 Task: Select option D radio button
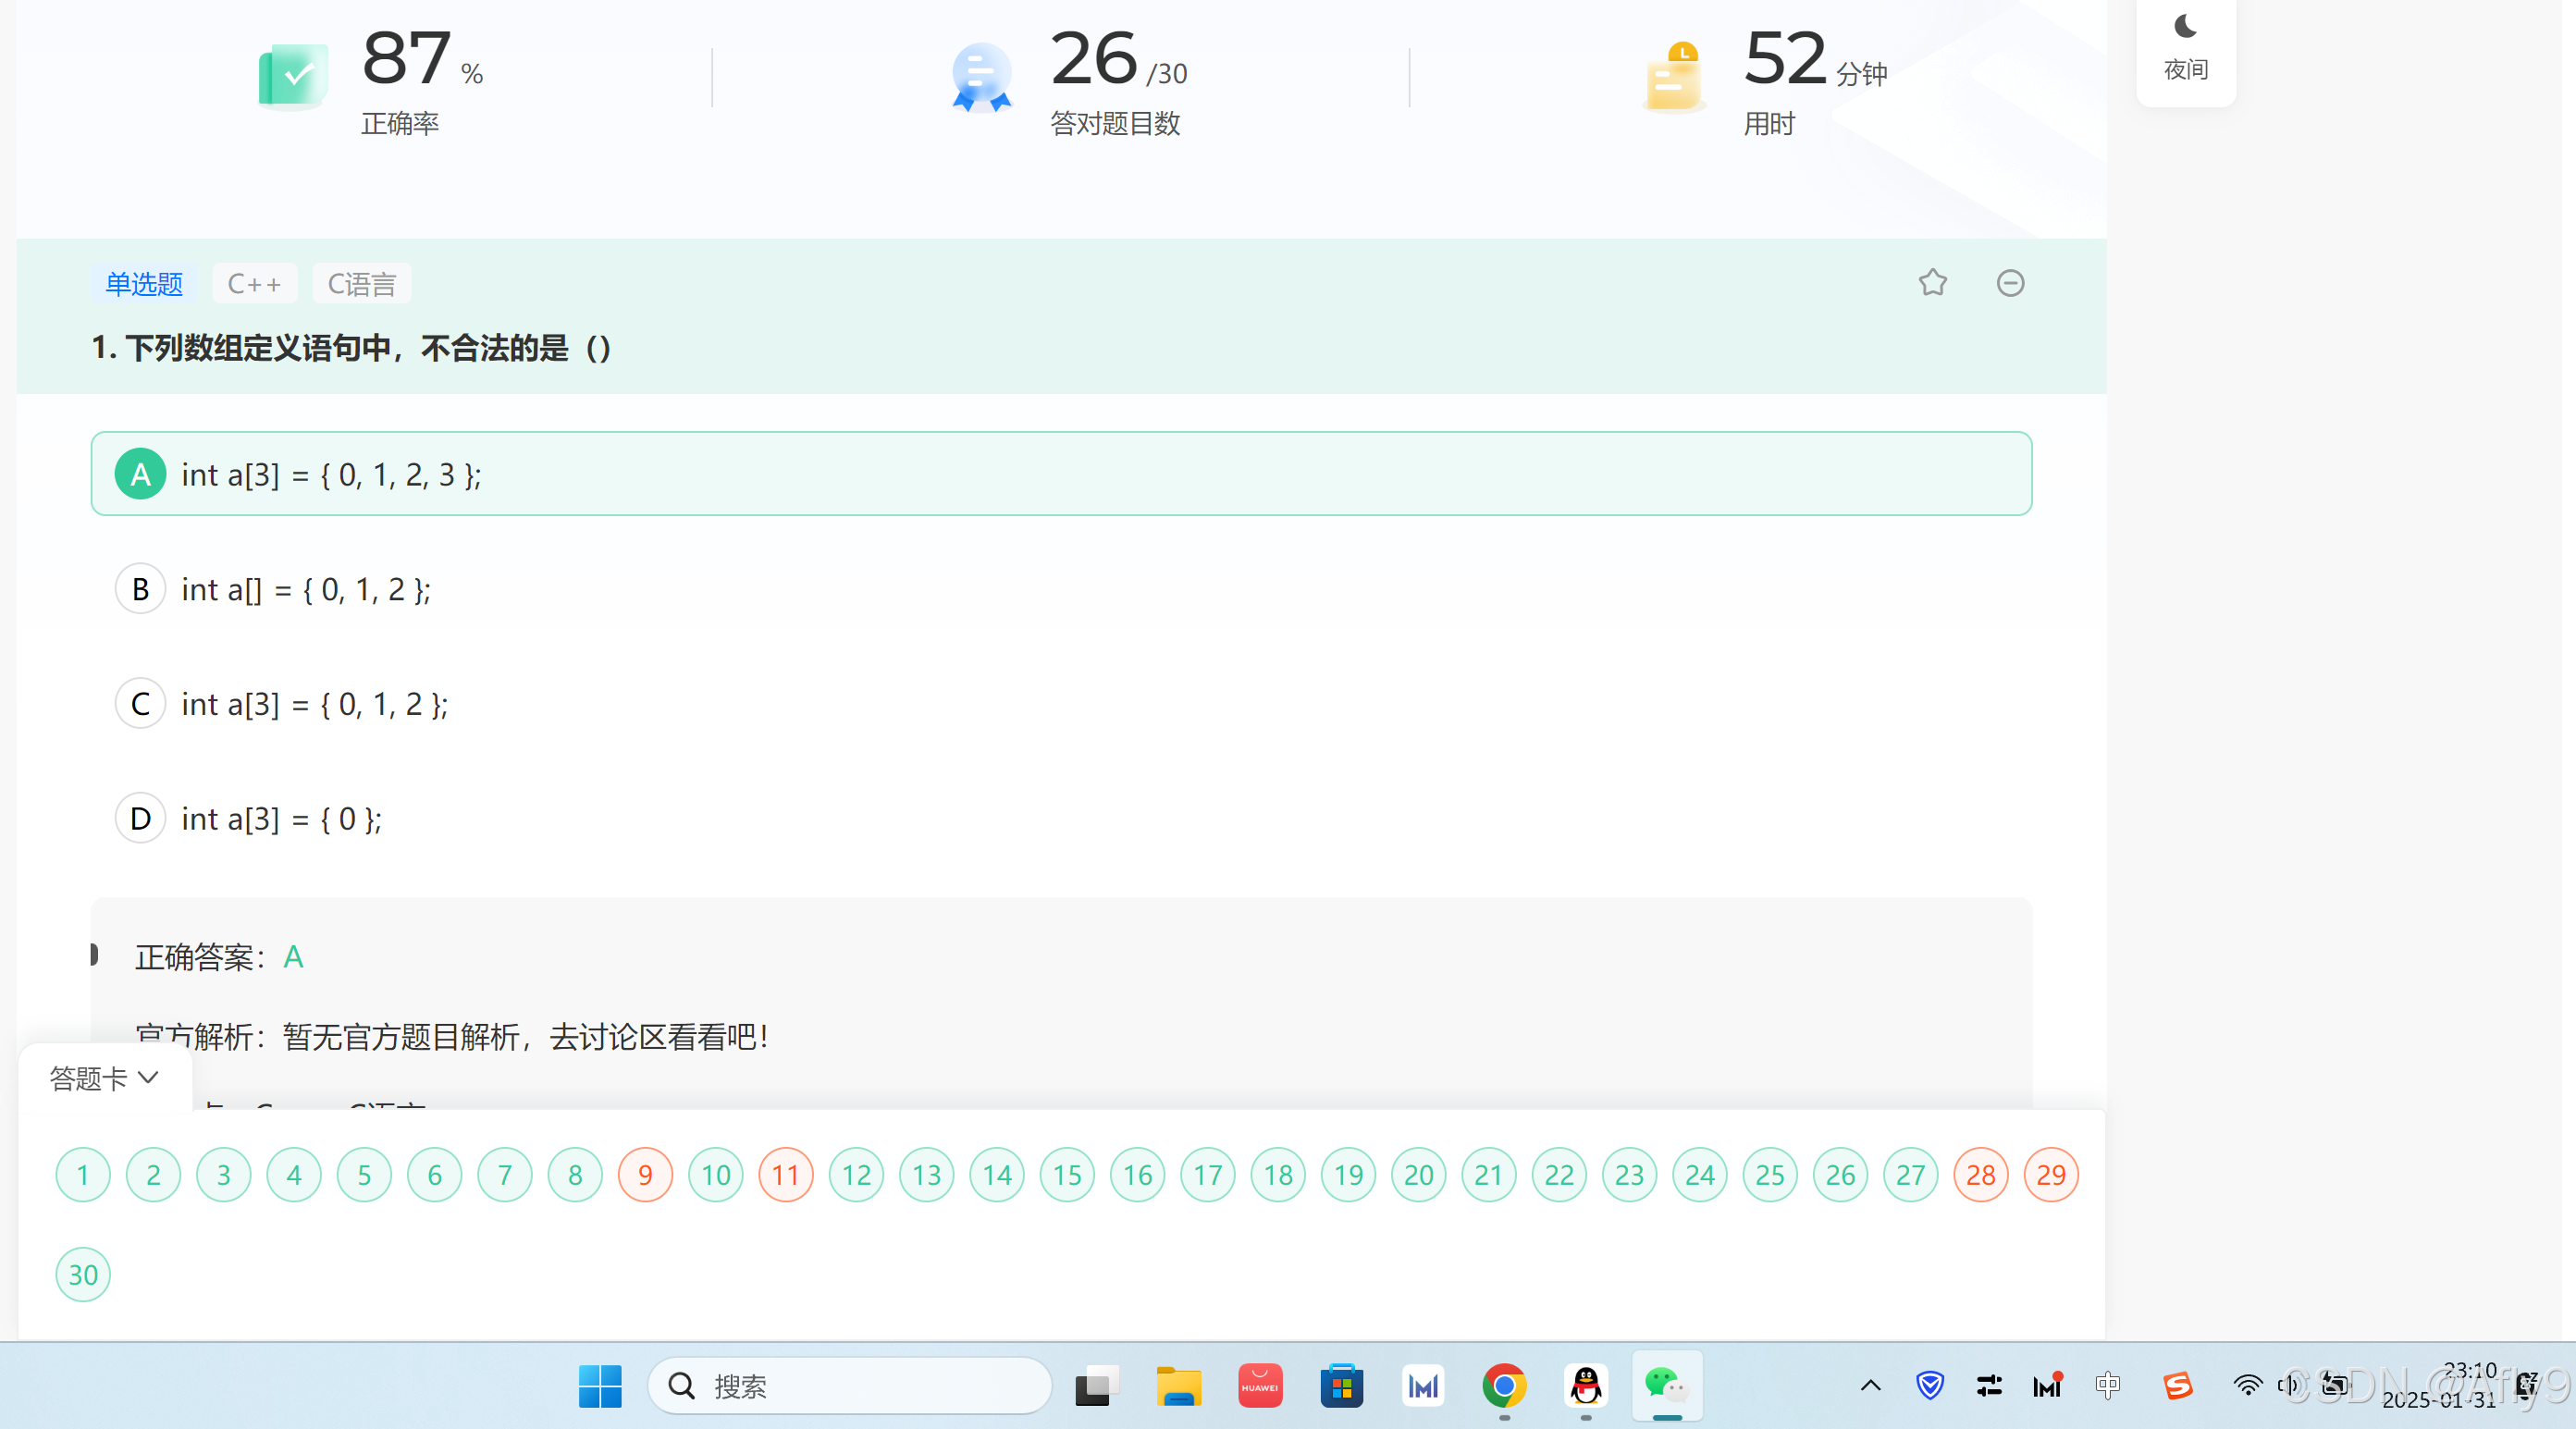(140, 819)
